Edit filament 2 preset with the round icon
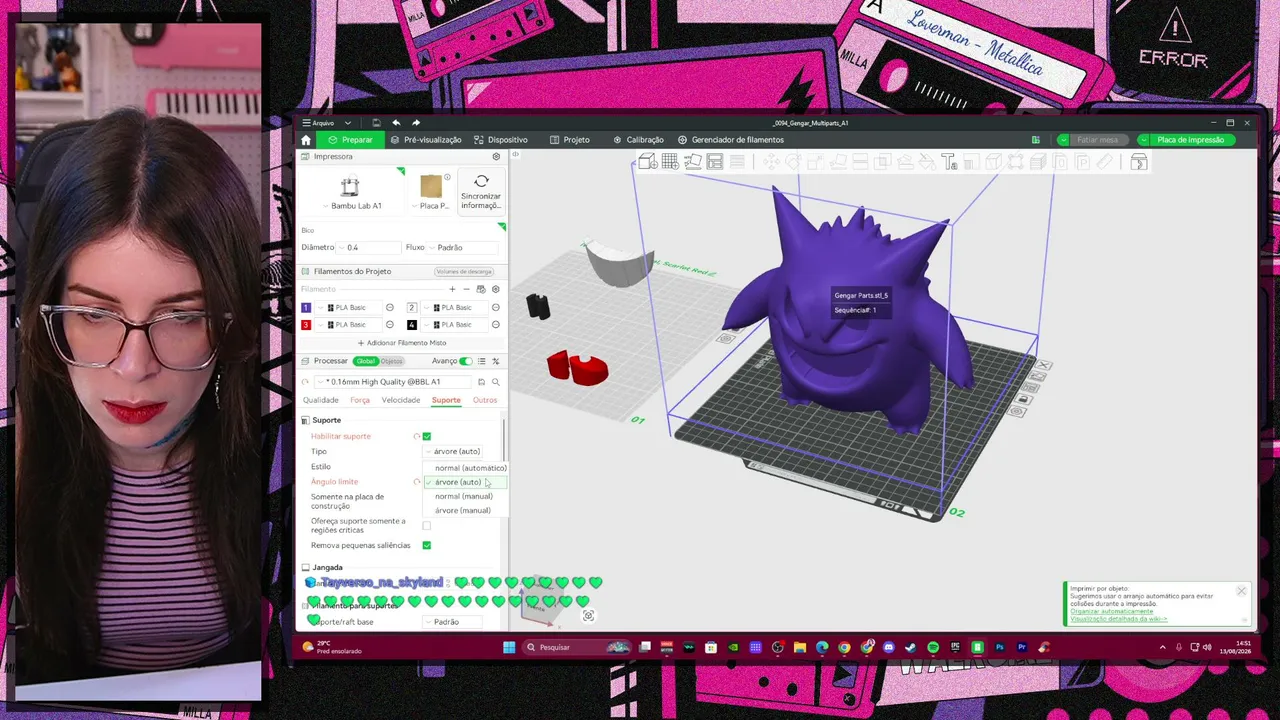This screenshot has height=720, width=1280. coord(496,308)
